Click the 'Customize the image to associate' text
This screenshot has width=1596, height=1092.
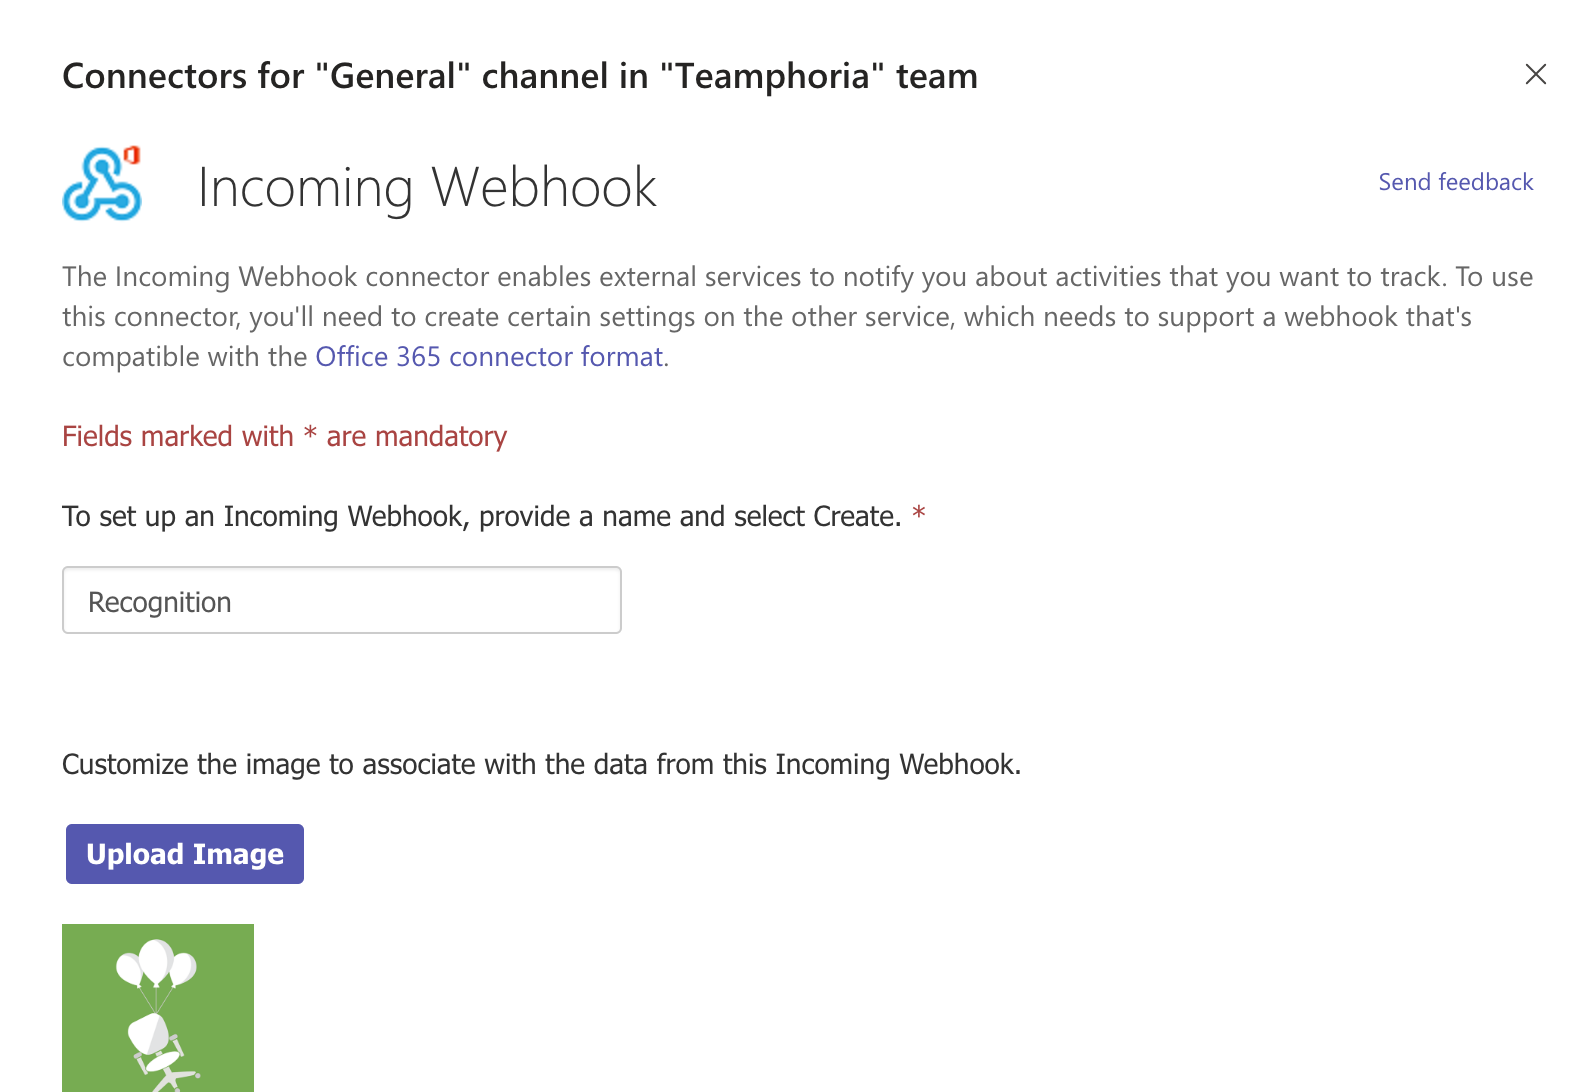click(x=541, y=765)
